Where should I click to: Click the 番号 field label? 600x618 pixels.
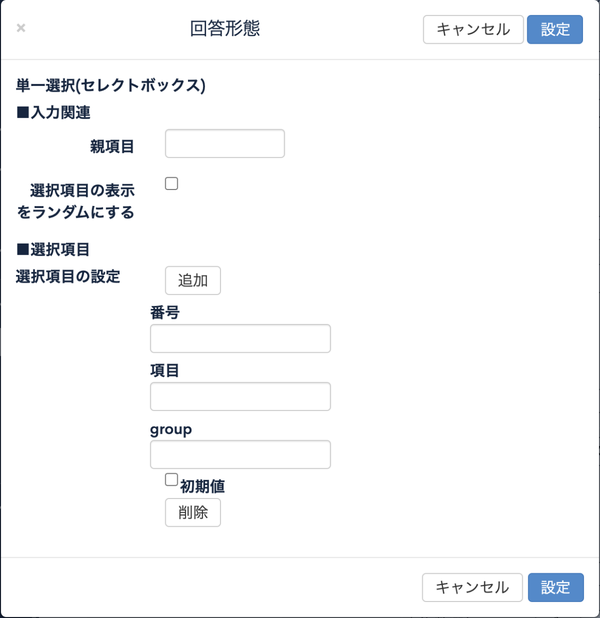tap(165, 313)
